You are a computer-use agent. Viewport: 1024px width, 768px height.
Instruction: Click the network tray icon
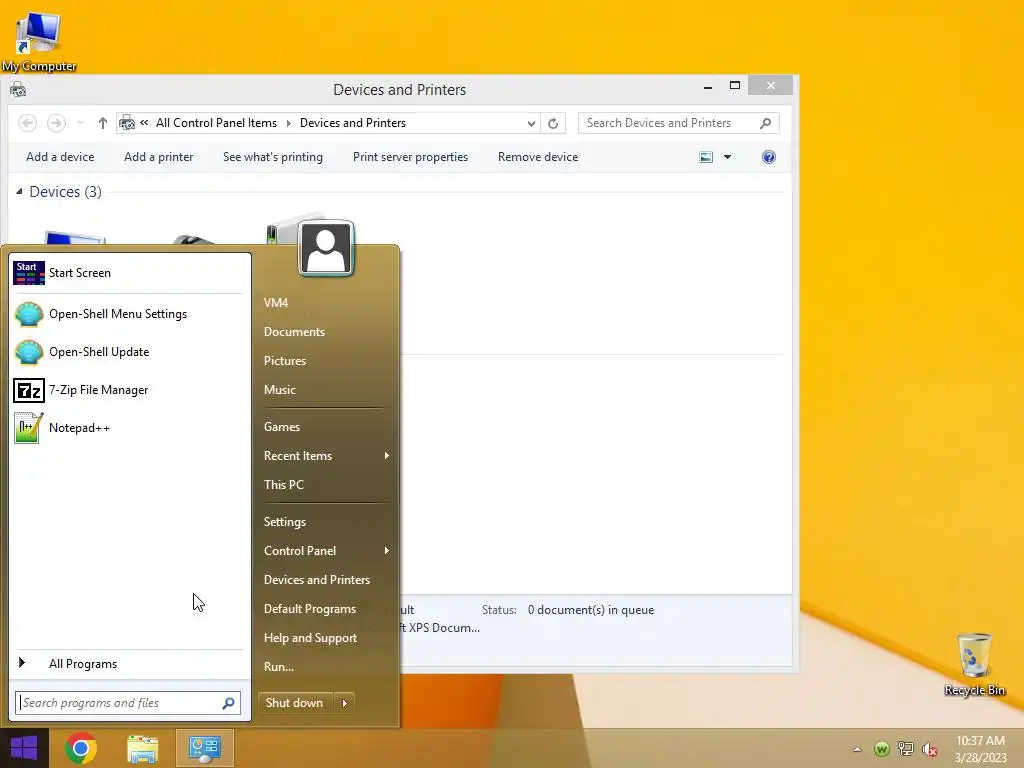pyautogui.click(x=906, y=749)
